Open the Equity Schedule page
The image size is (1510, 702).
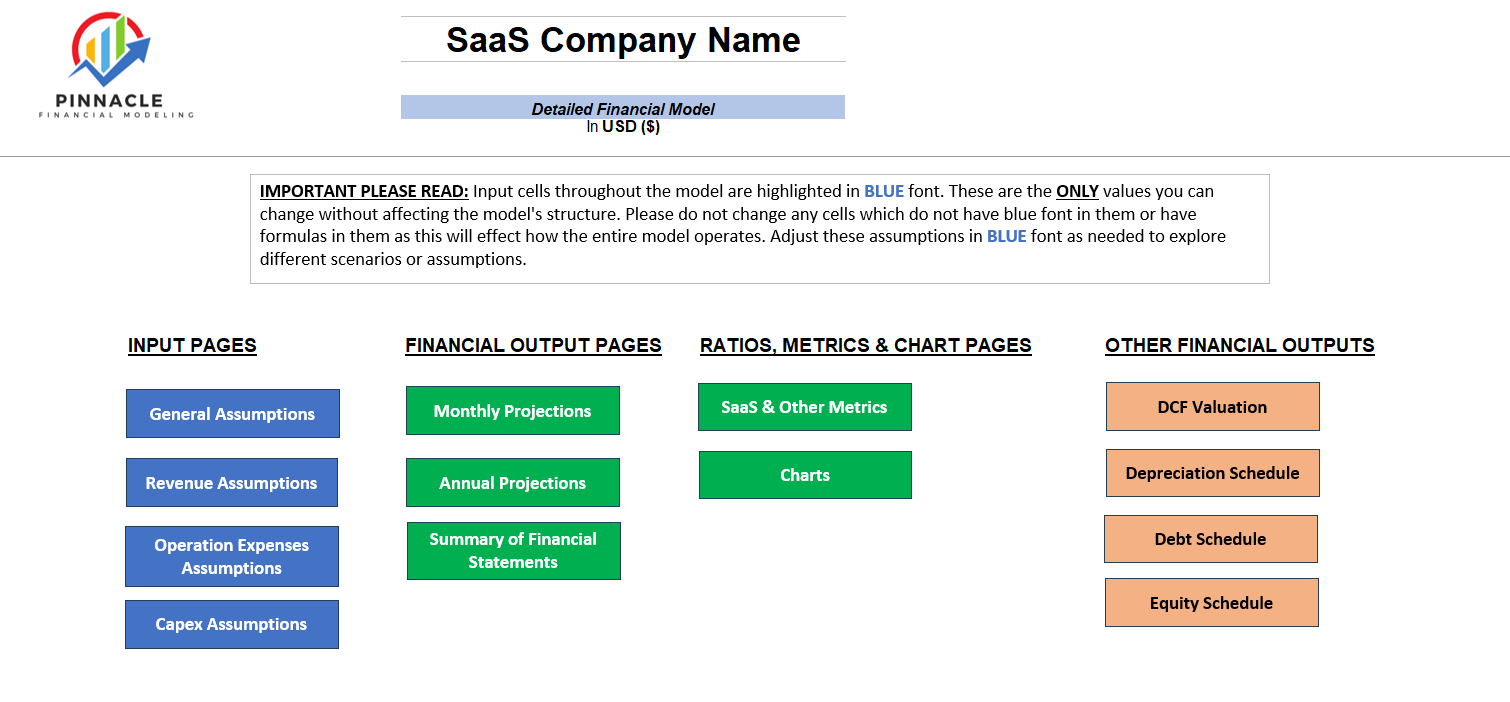1211,602
